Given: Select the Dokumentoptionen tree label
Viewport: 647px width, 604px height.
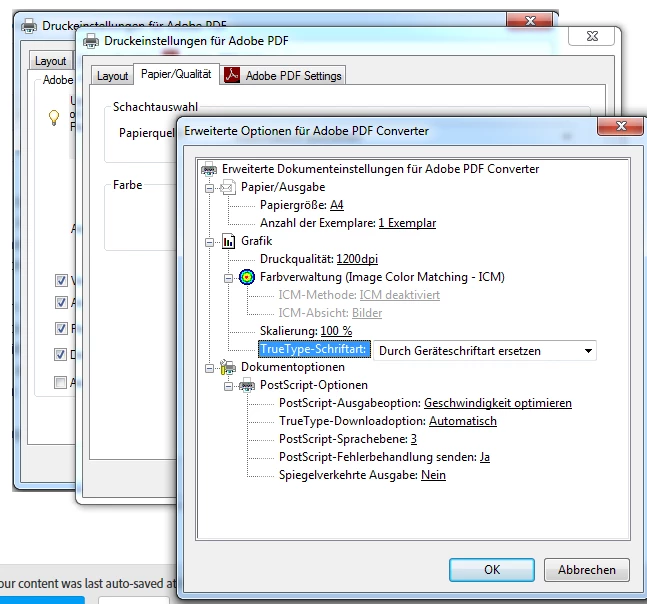Looking at the screenshot, I should [293, 367].
